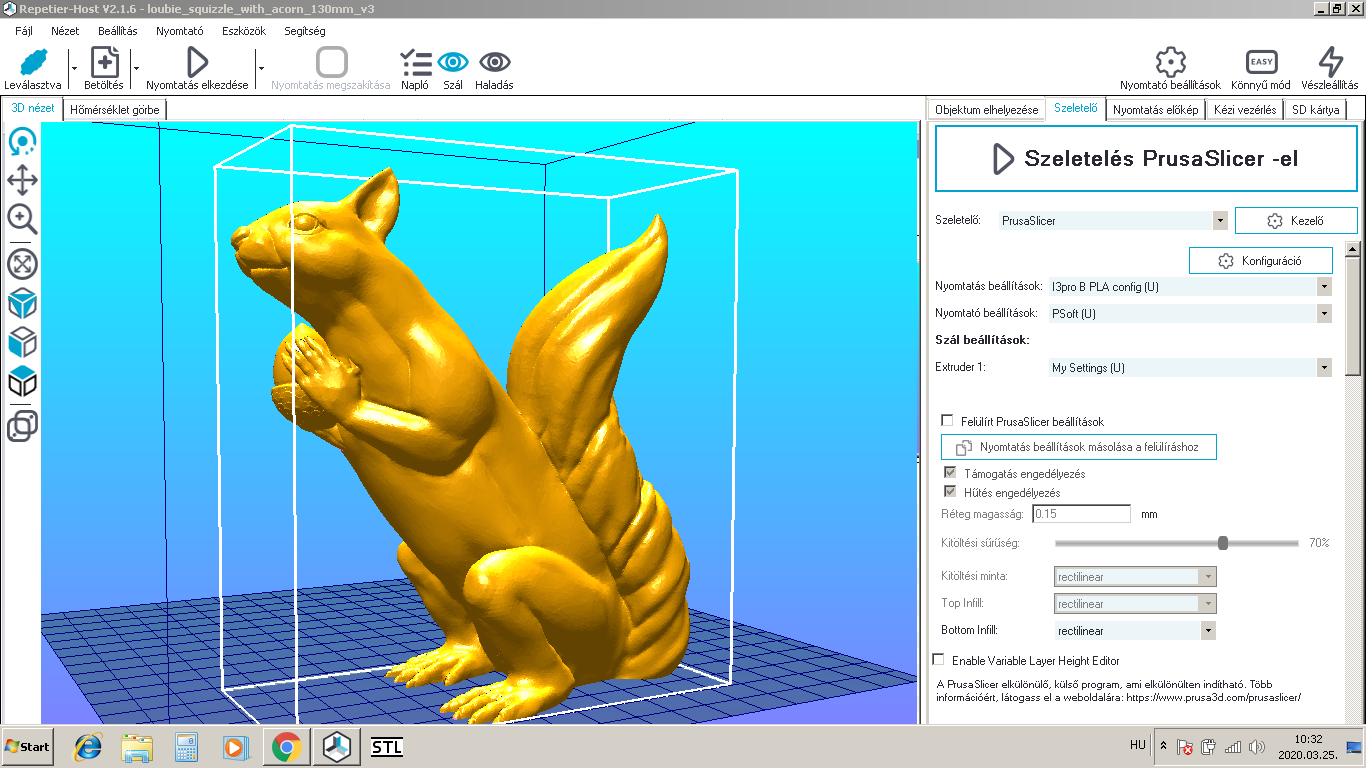This screenshot has width=1366, height=768.
Task: Switch to SD kártya tab
Action: pos(1315,109)
